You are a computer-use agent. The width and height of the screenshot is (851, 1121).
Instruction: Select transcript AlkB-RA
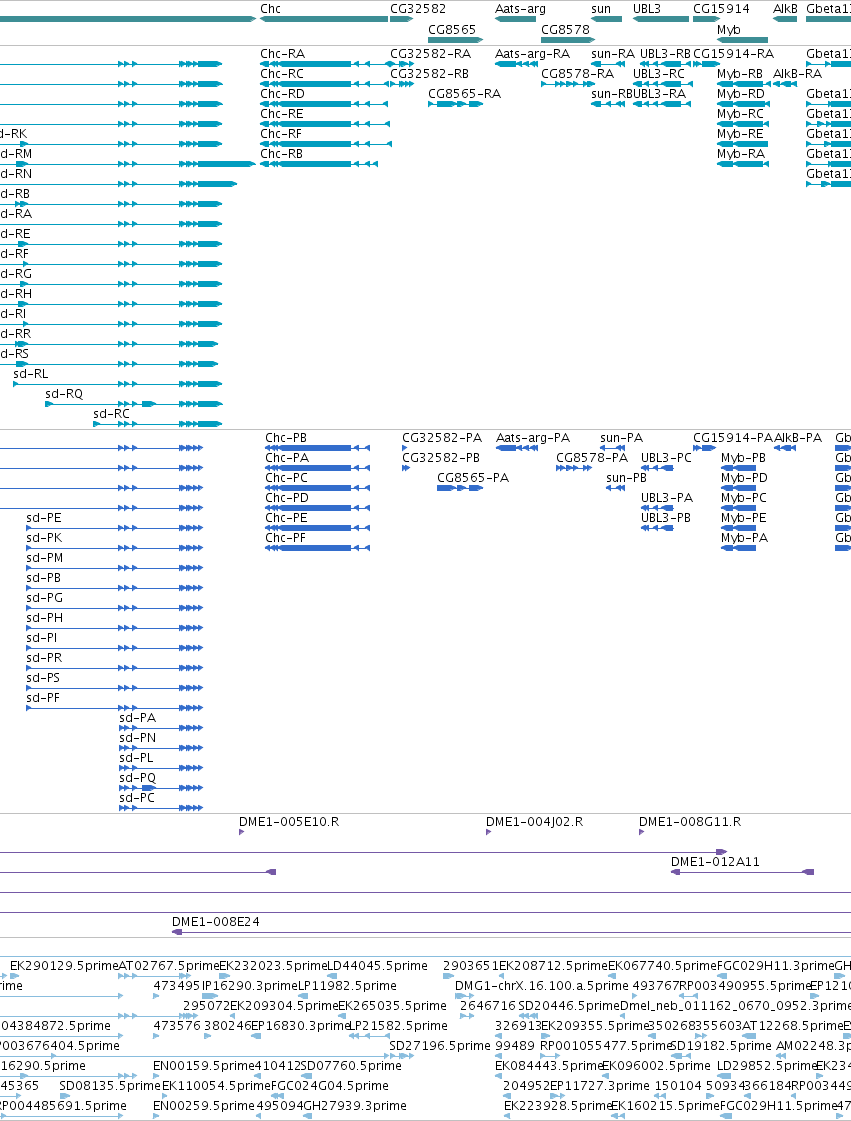[784, 84]
